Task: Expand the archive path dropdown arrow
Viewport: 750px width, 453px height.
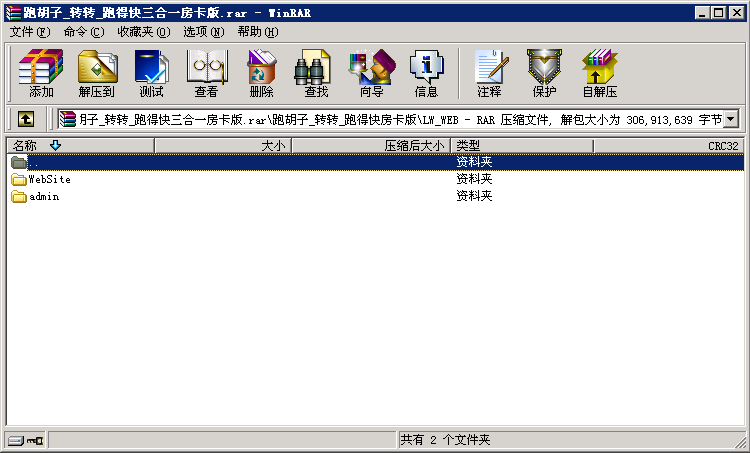Action: (730, 119)
